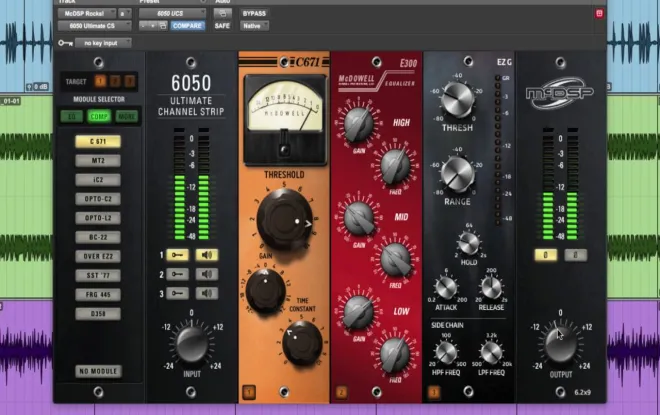Toggle the COMPARE button
This screenshot has width=660, height=415.
(x=187, y=26)
